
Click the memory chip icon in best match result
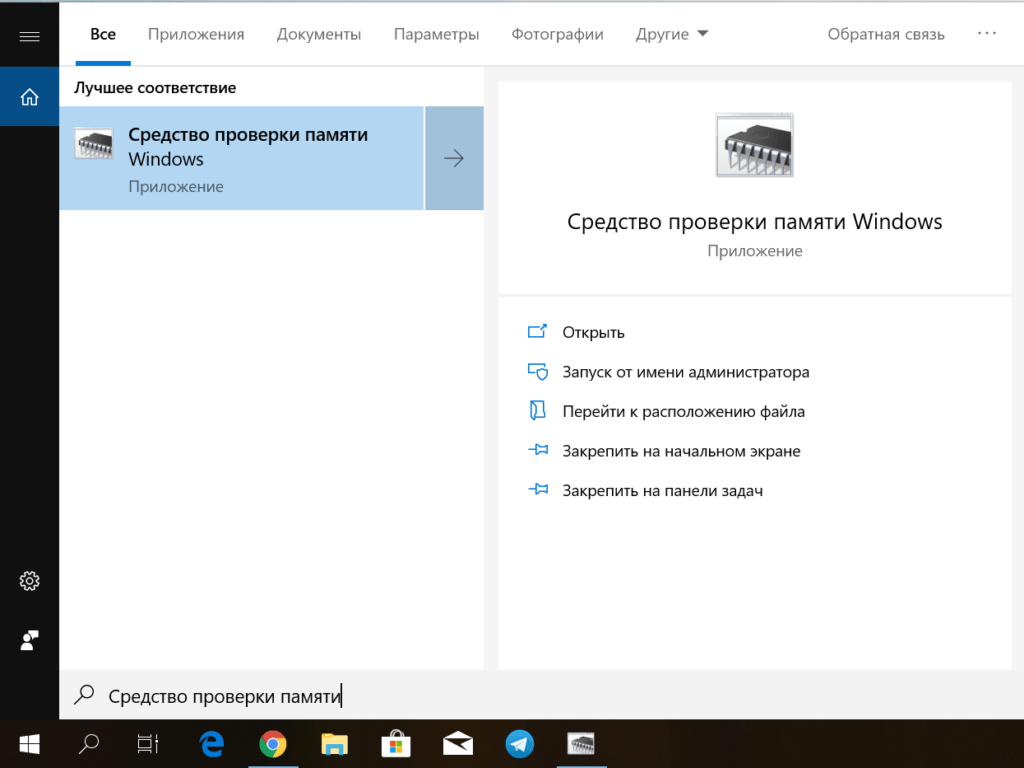click(x=94, y=143)
